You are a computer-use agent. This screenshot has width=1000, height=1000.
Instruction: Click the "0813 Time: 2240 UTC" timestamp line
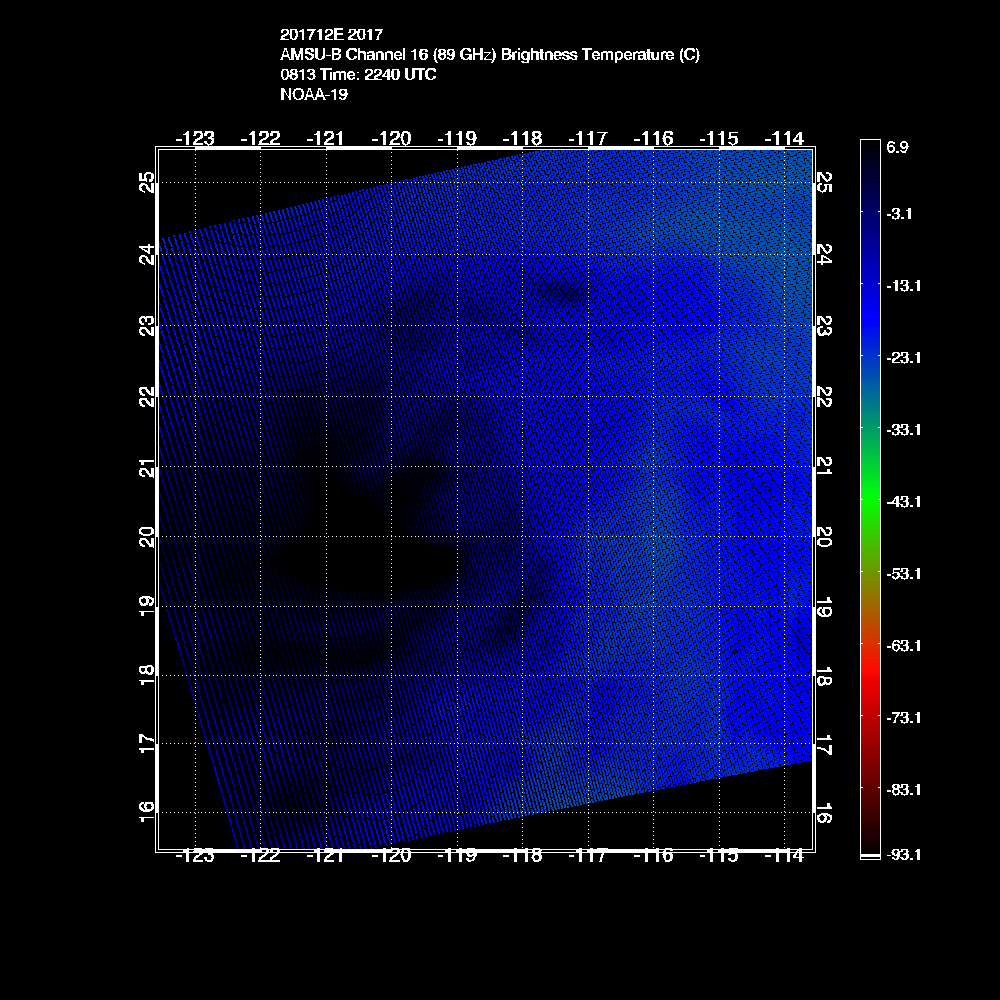click(358, 75)
